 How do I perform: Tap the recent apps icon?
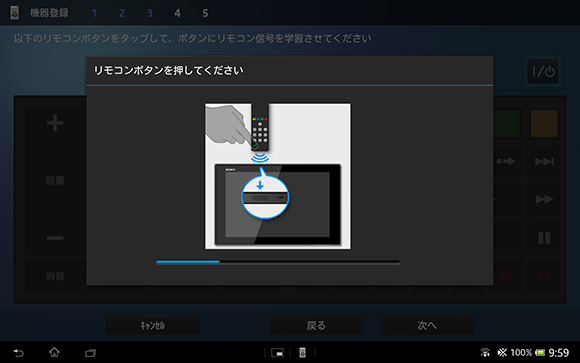90,353
